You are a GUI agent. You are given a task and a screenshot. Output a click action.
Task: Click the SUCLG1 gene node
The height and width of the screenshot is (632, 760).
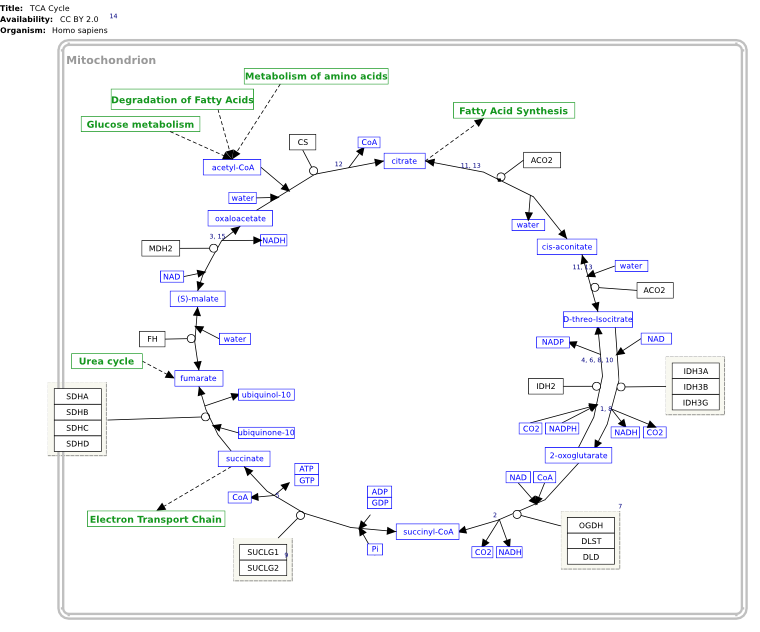pos(263,552)
